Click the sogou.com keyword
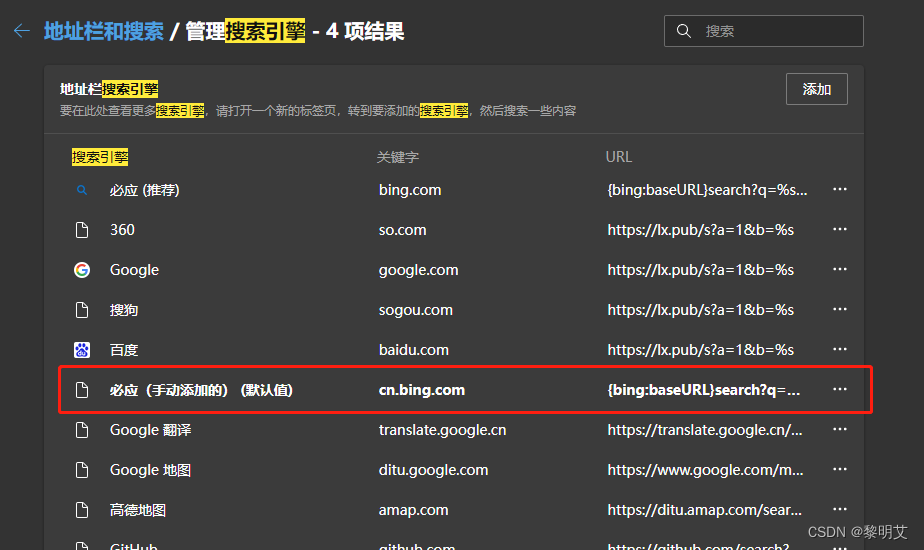The width and height of the screenshot is (924, 550). 415,310
